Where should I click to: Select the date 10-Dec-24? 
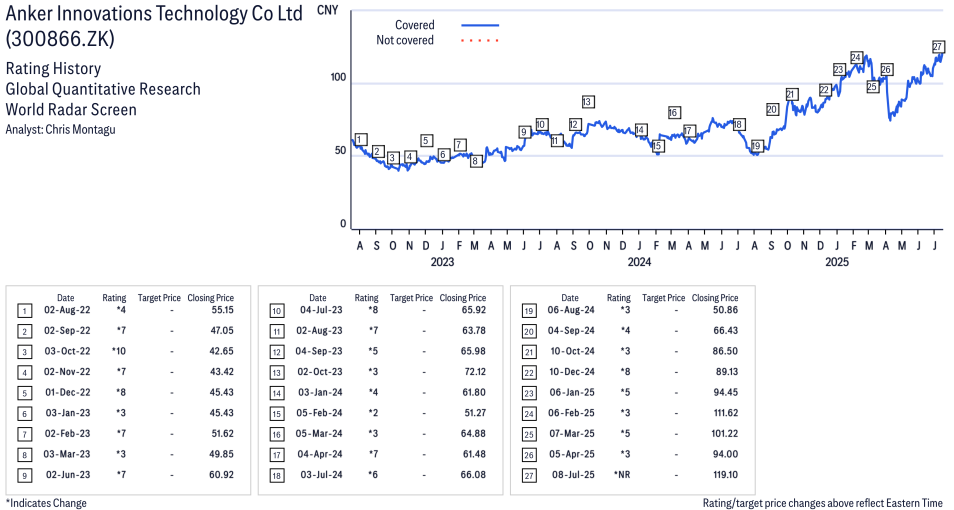[x=571, y=372]
